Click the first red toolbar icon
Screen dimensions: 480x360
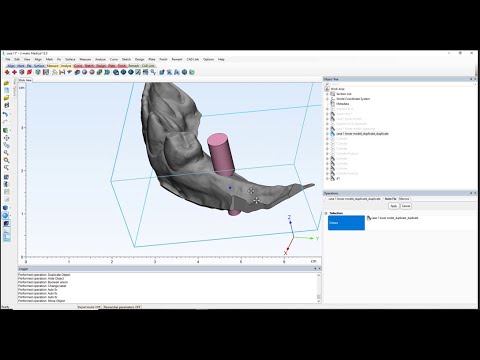[x=7, y=72]
